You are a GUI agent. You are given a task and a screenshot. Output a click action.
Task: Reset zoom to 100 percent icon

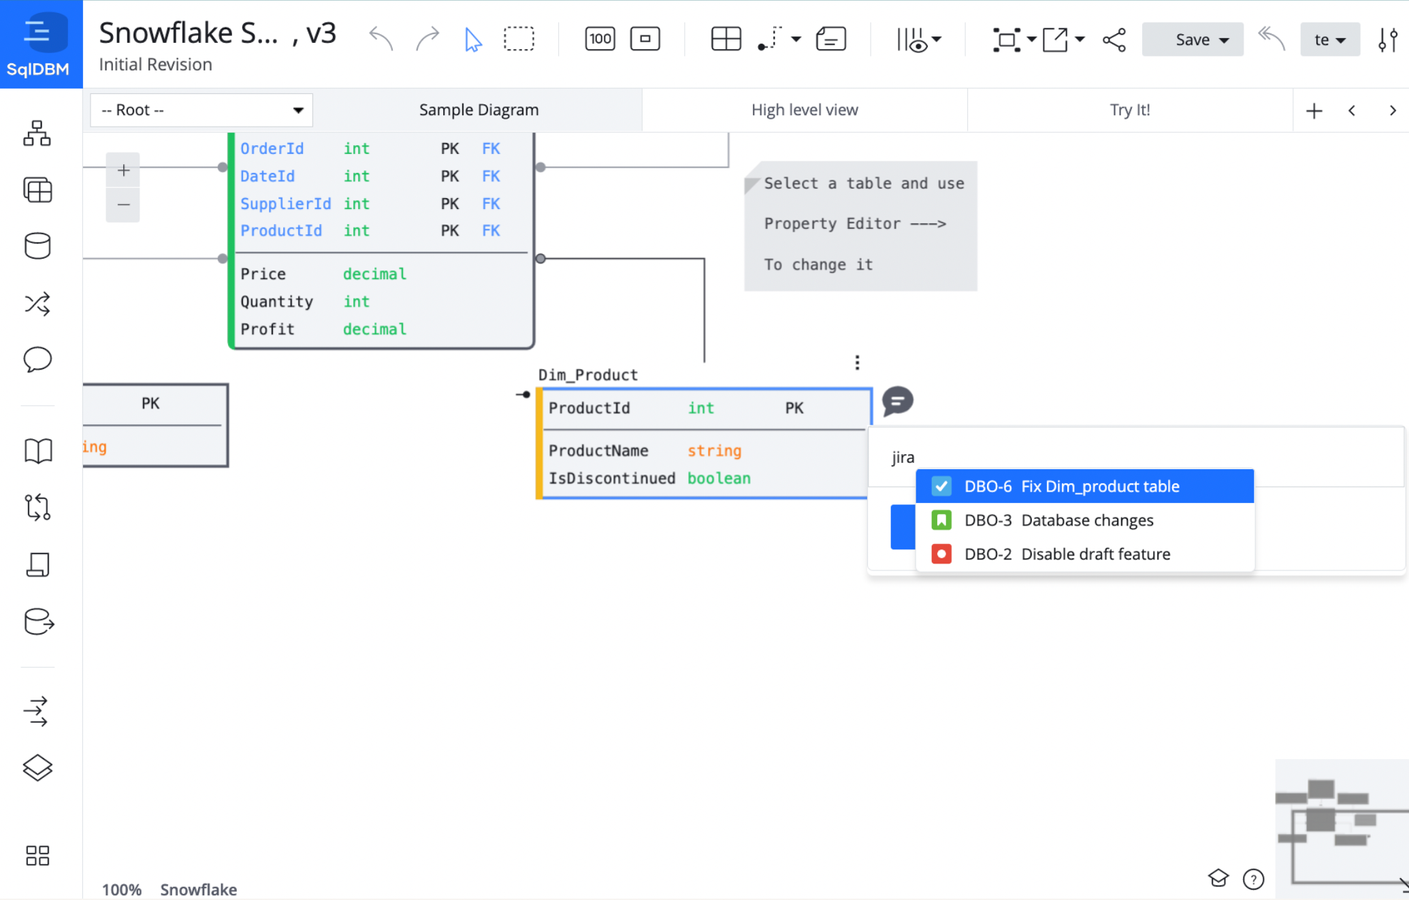pos(600,39)
